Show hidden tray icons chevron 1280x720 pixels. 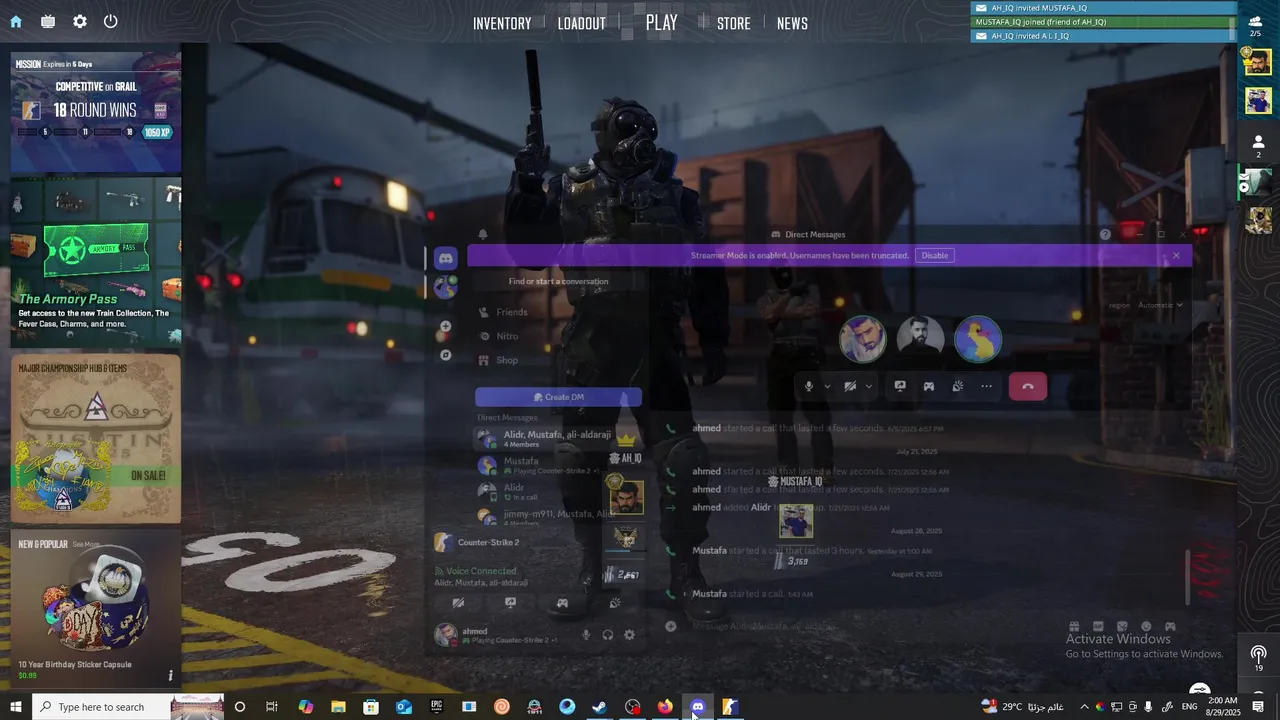[x=1084, y=707]
